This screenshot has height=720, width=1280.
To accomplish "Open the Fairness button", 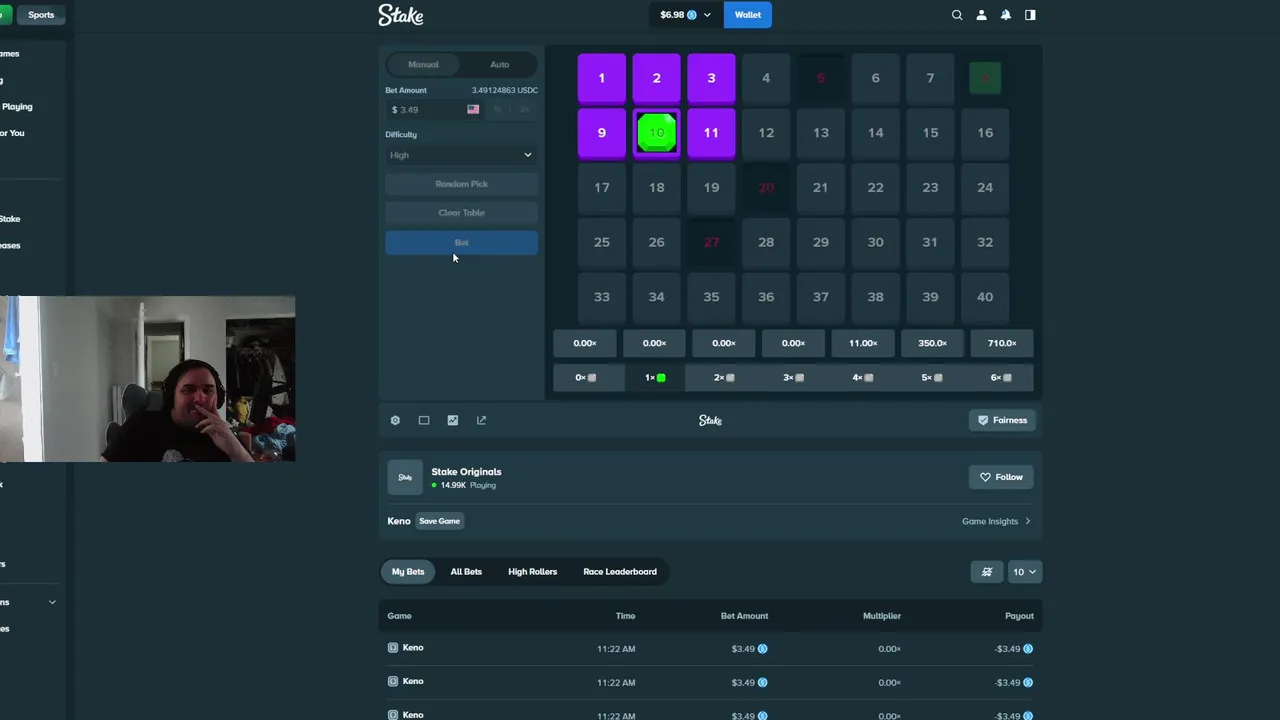I will 1002,421.
